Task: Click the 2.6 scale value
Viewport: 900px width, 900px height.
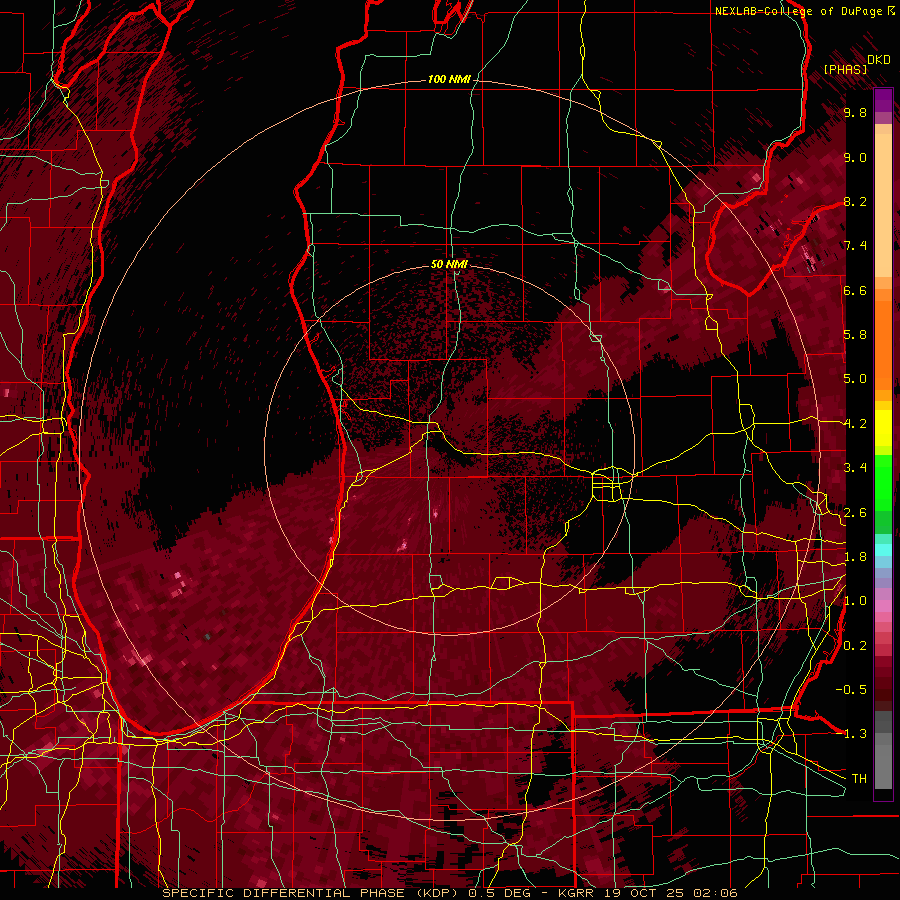Action: pyautogui.click(x=855, y=513)
